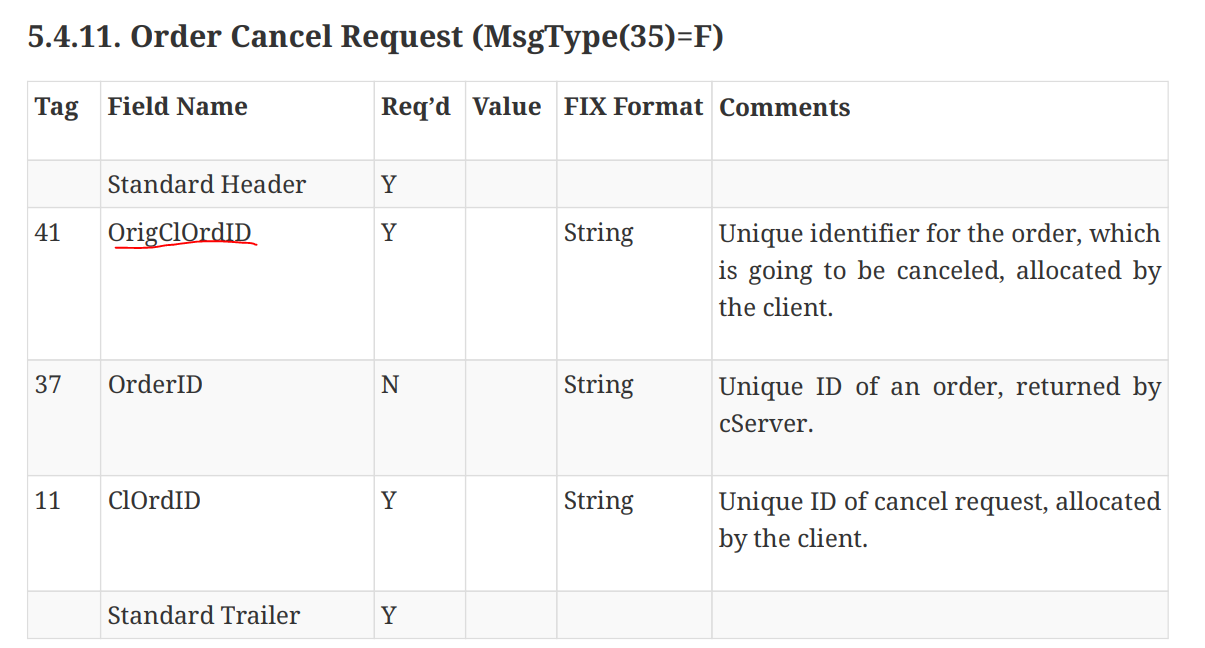Select the underlined OrigClOrdID field name
This screenshot has width=1205, height=648.
pos(180,232)
